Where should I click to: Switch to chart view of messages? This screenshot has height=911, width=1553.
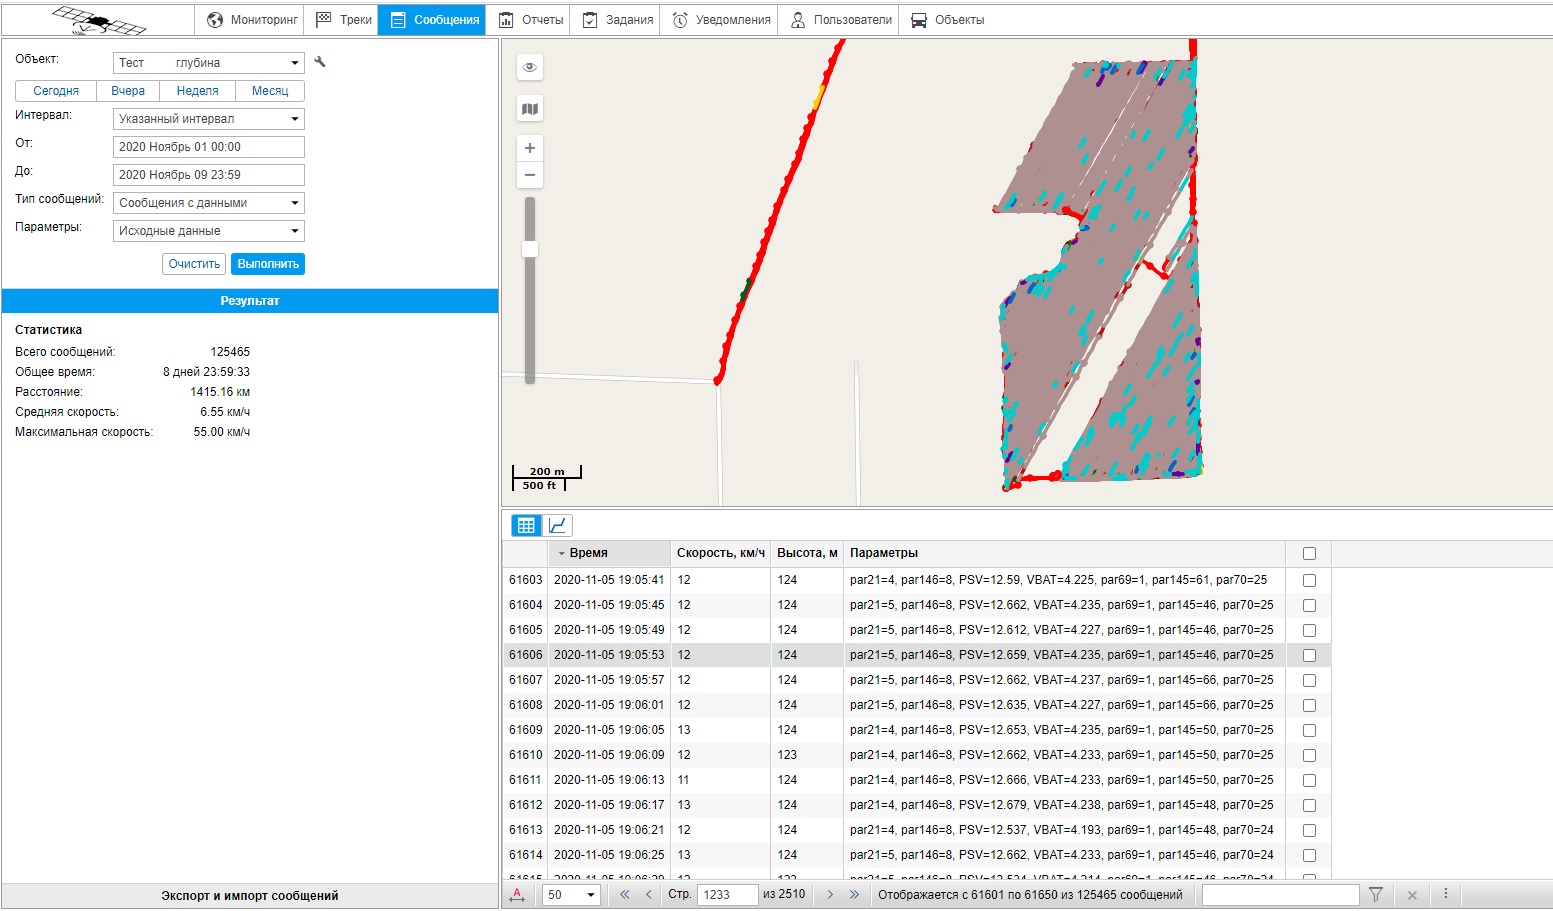[x=558, y=525]
